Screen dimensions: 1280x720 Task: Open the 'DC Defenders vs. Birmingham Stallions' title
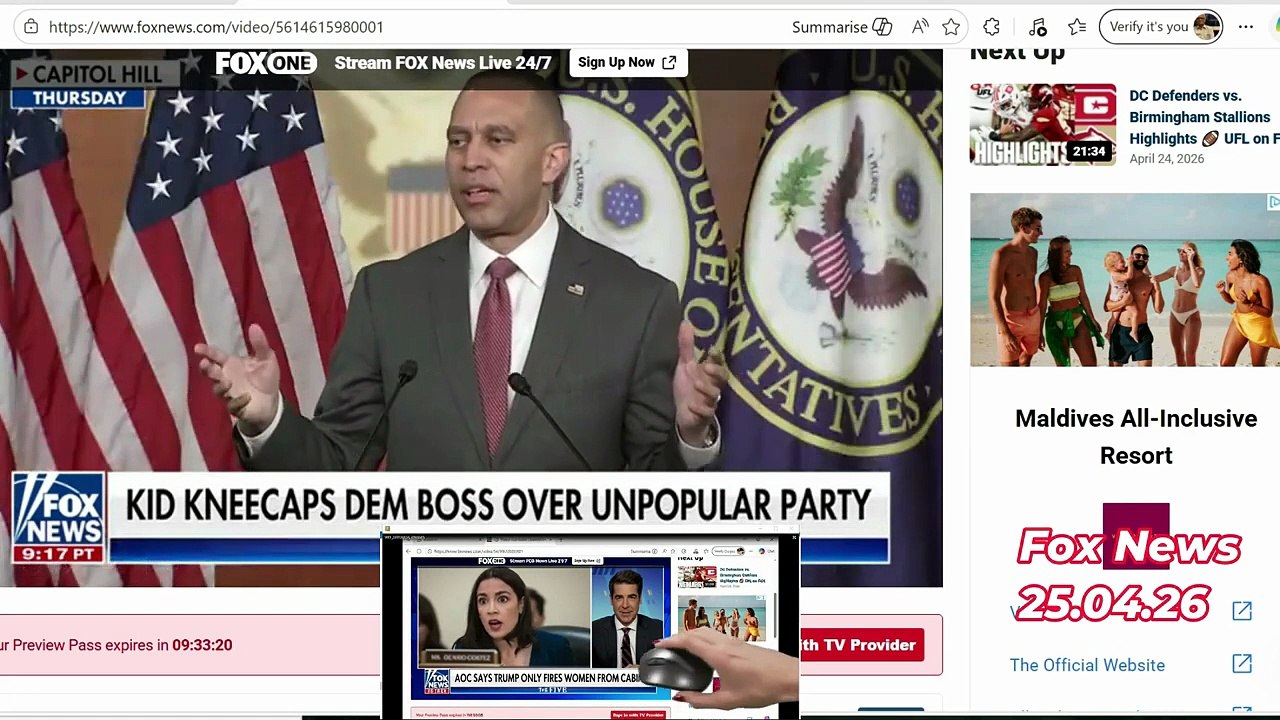1204,117
